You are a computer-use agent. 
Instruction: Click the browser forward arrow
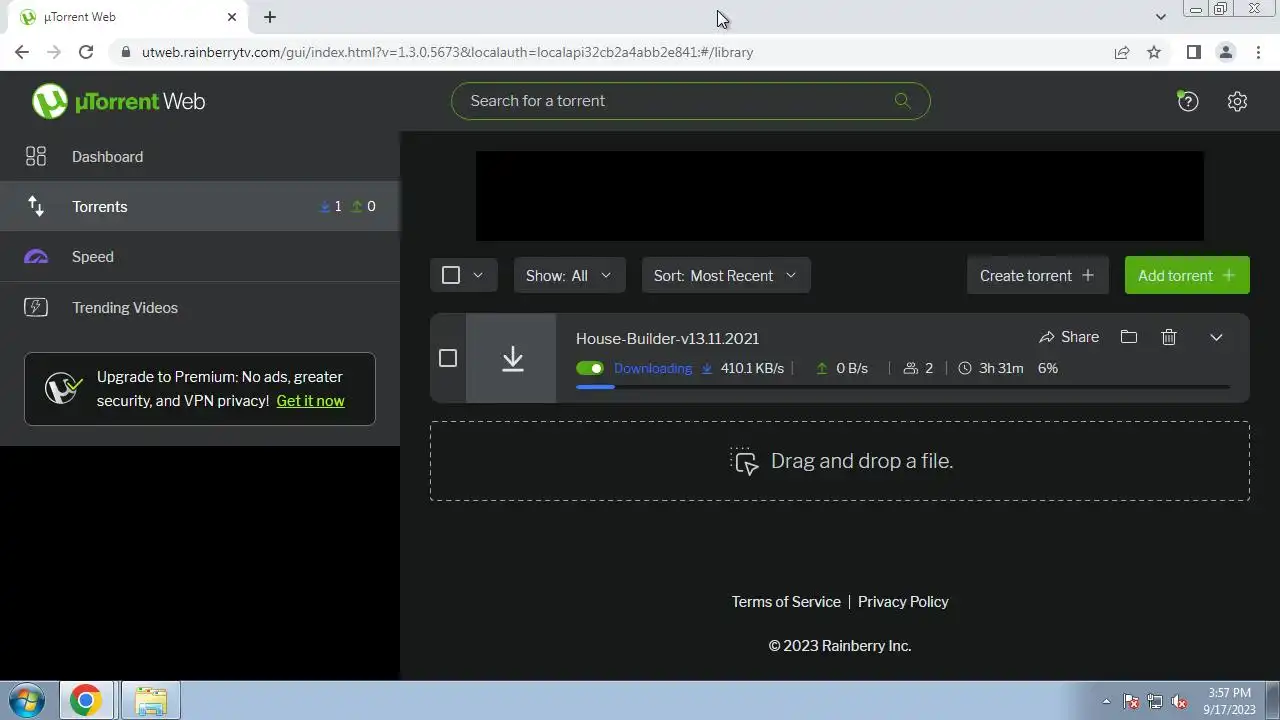click(x=54, y=52)
